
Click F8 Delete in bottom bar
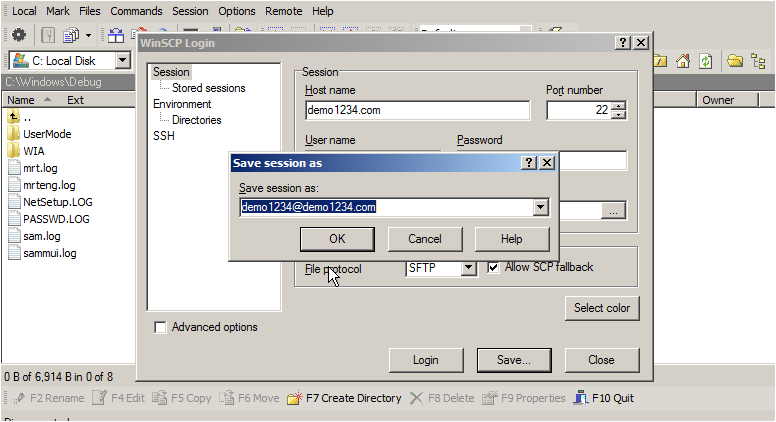tap(442, 398)
